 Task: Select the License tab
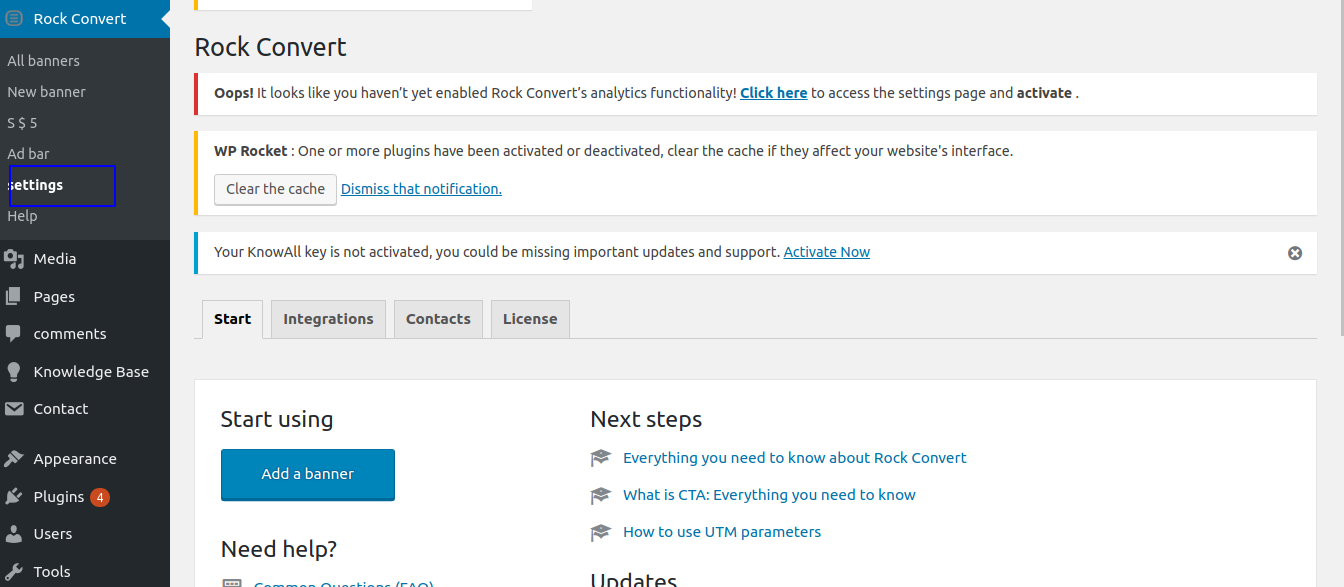coord(530,319)
